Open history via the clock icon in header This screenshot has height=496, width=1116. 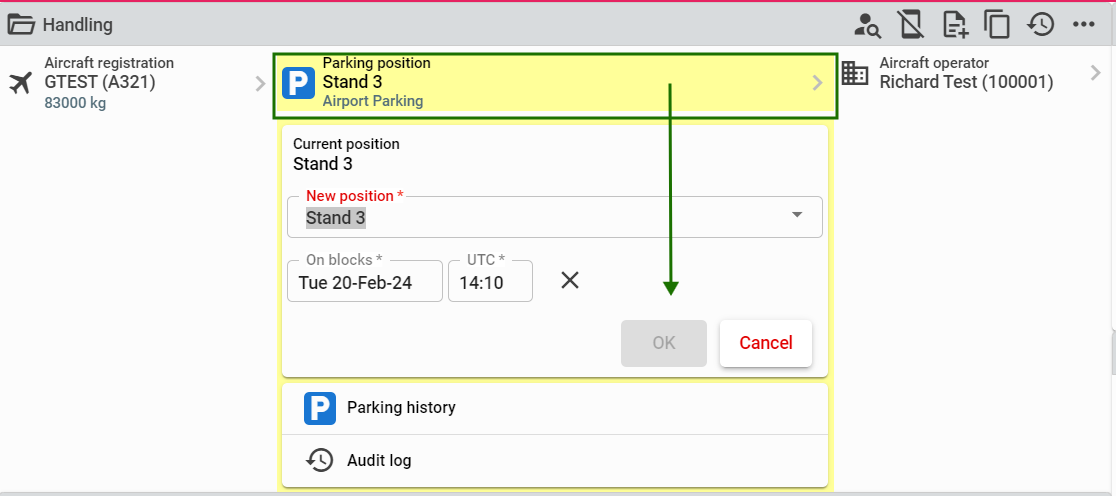(x=1041, y=25)
